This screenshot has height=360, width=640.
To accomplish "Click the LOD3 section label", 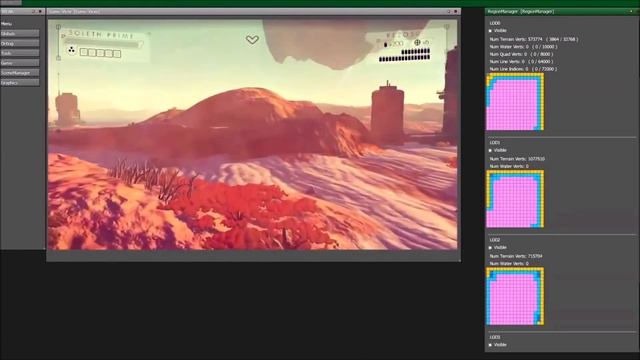I will [495, 337].
